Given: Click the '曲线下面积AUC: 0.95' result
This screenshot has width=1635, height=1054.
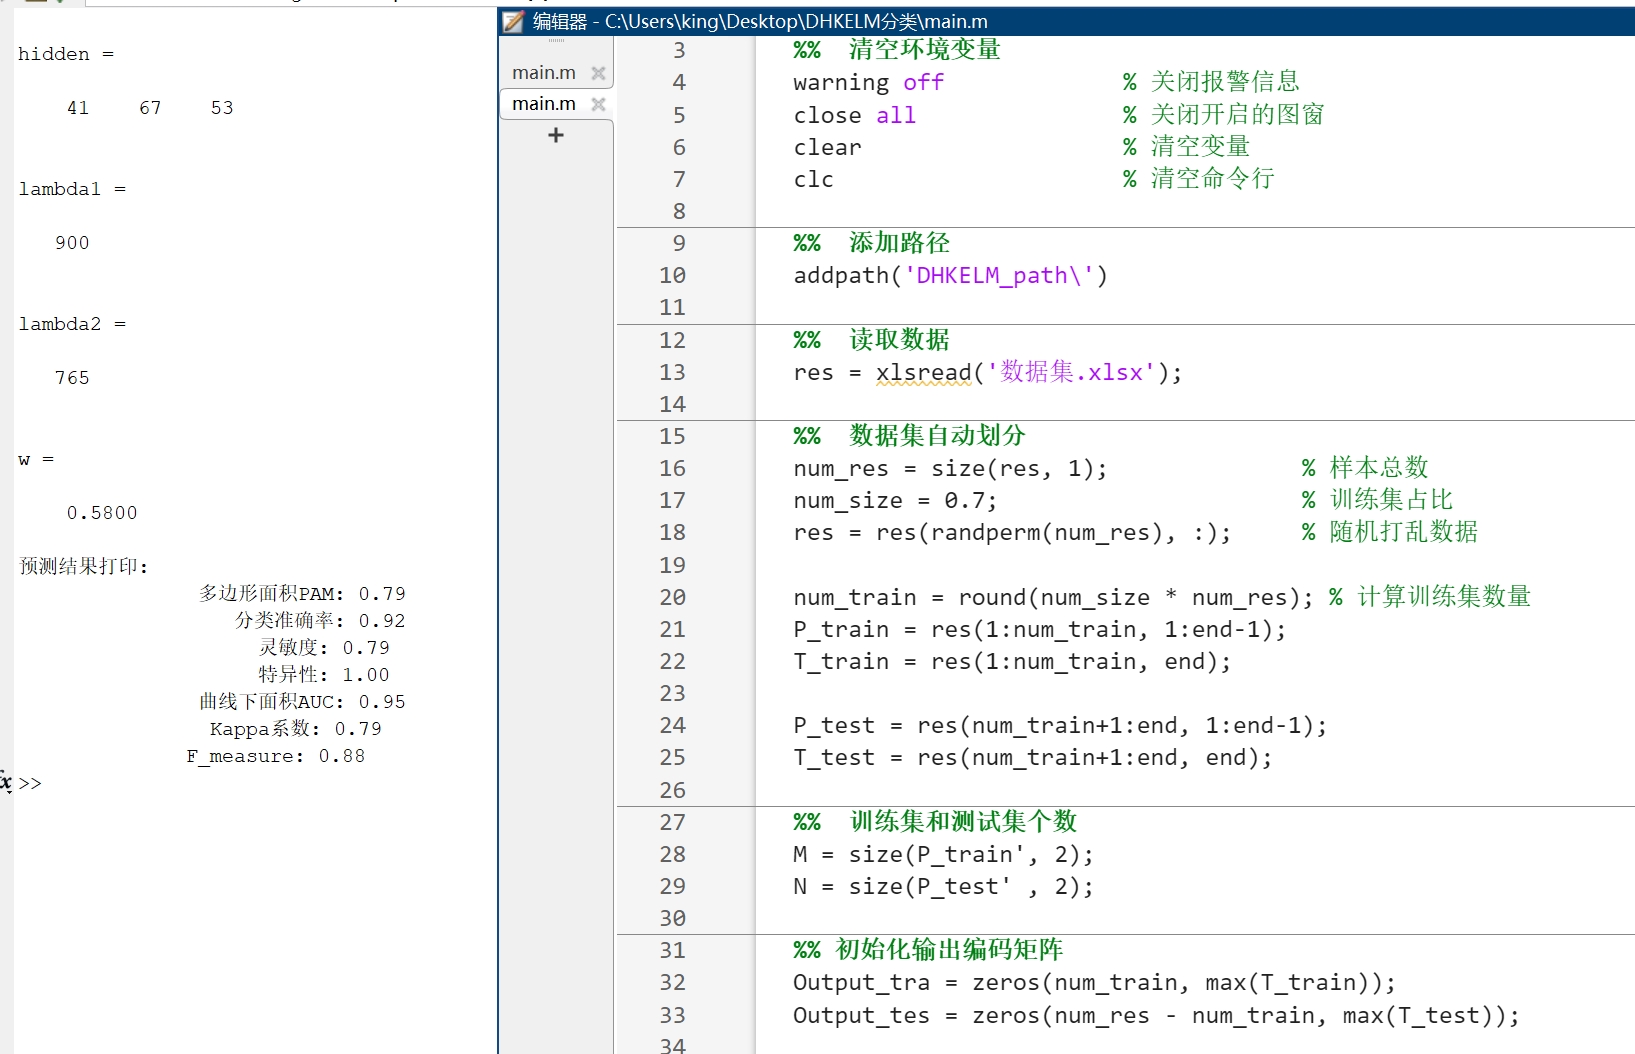Looking at the screenshot, I should click(302, 702).
